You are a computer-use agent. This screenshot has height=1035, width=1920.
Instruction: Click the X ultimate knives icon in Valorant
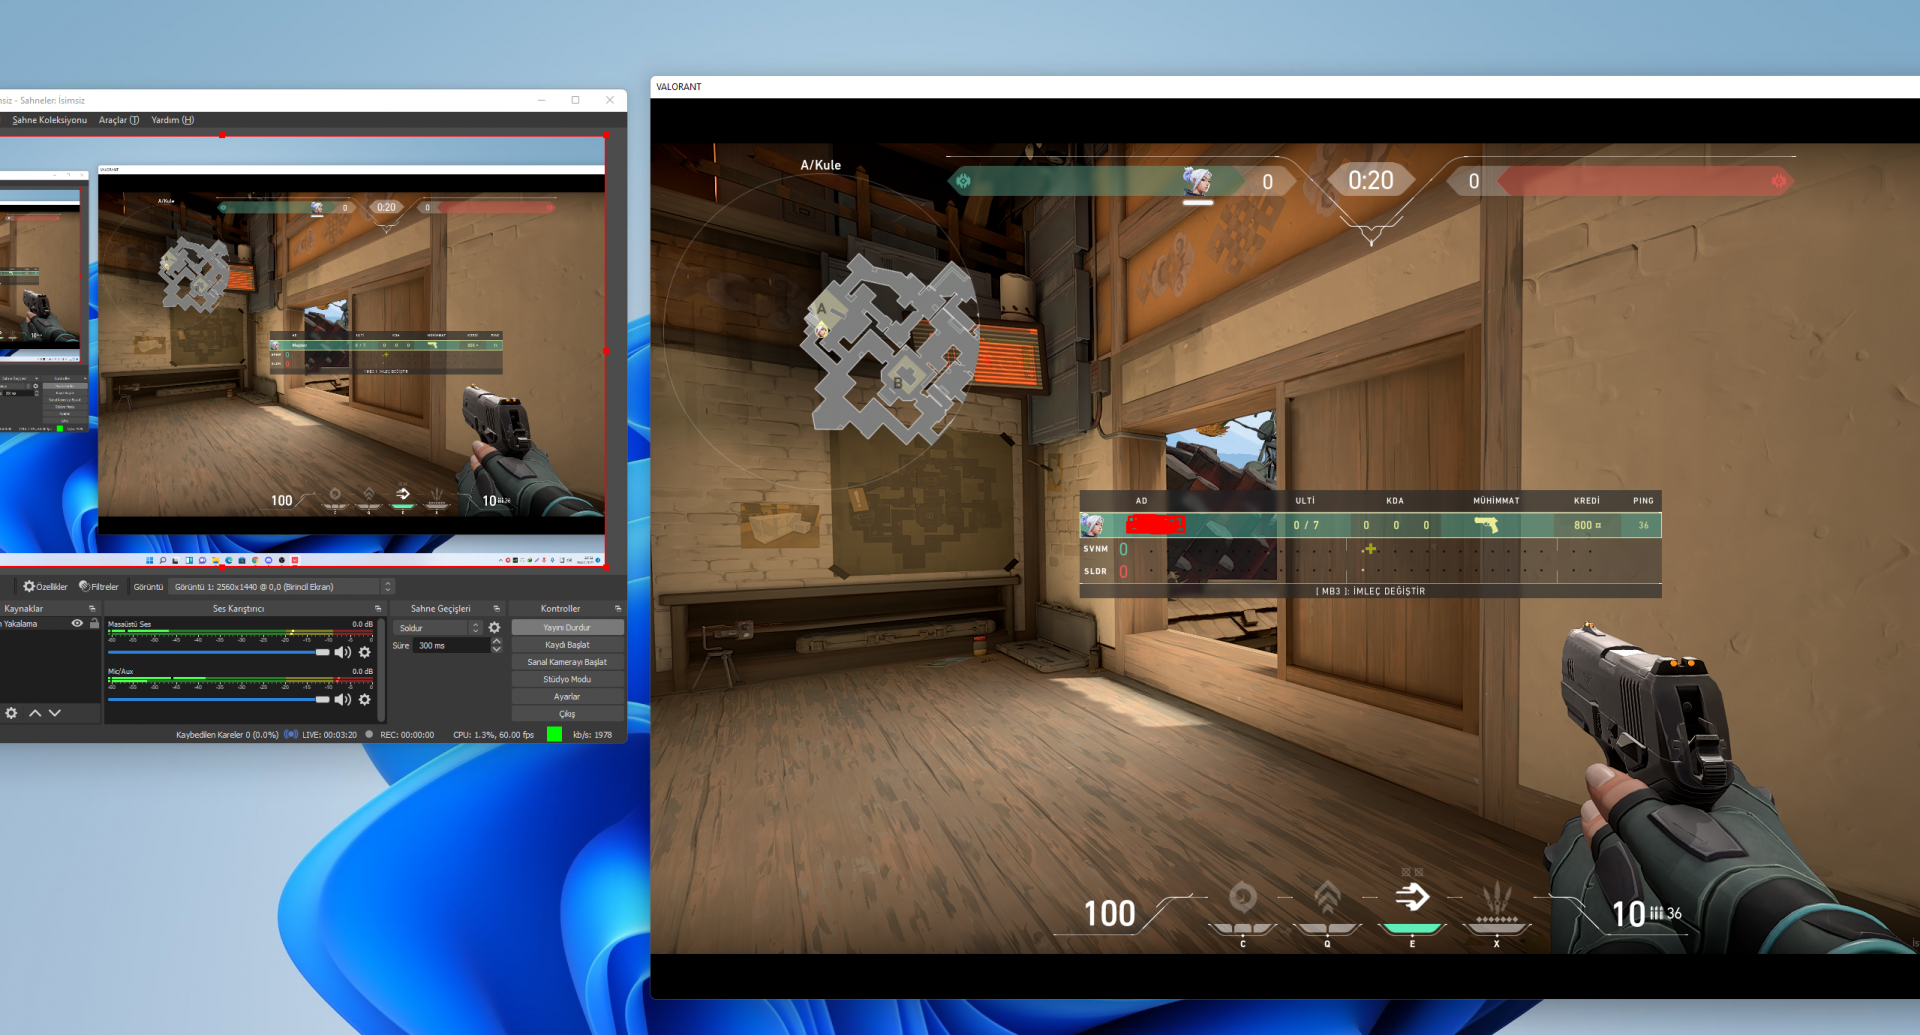(1497, 900)
